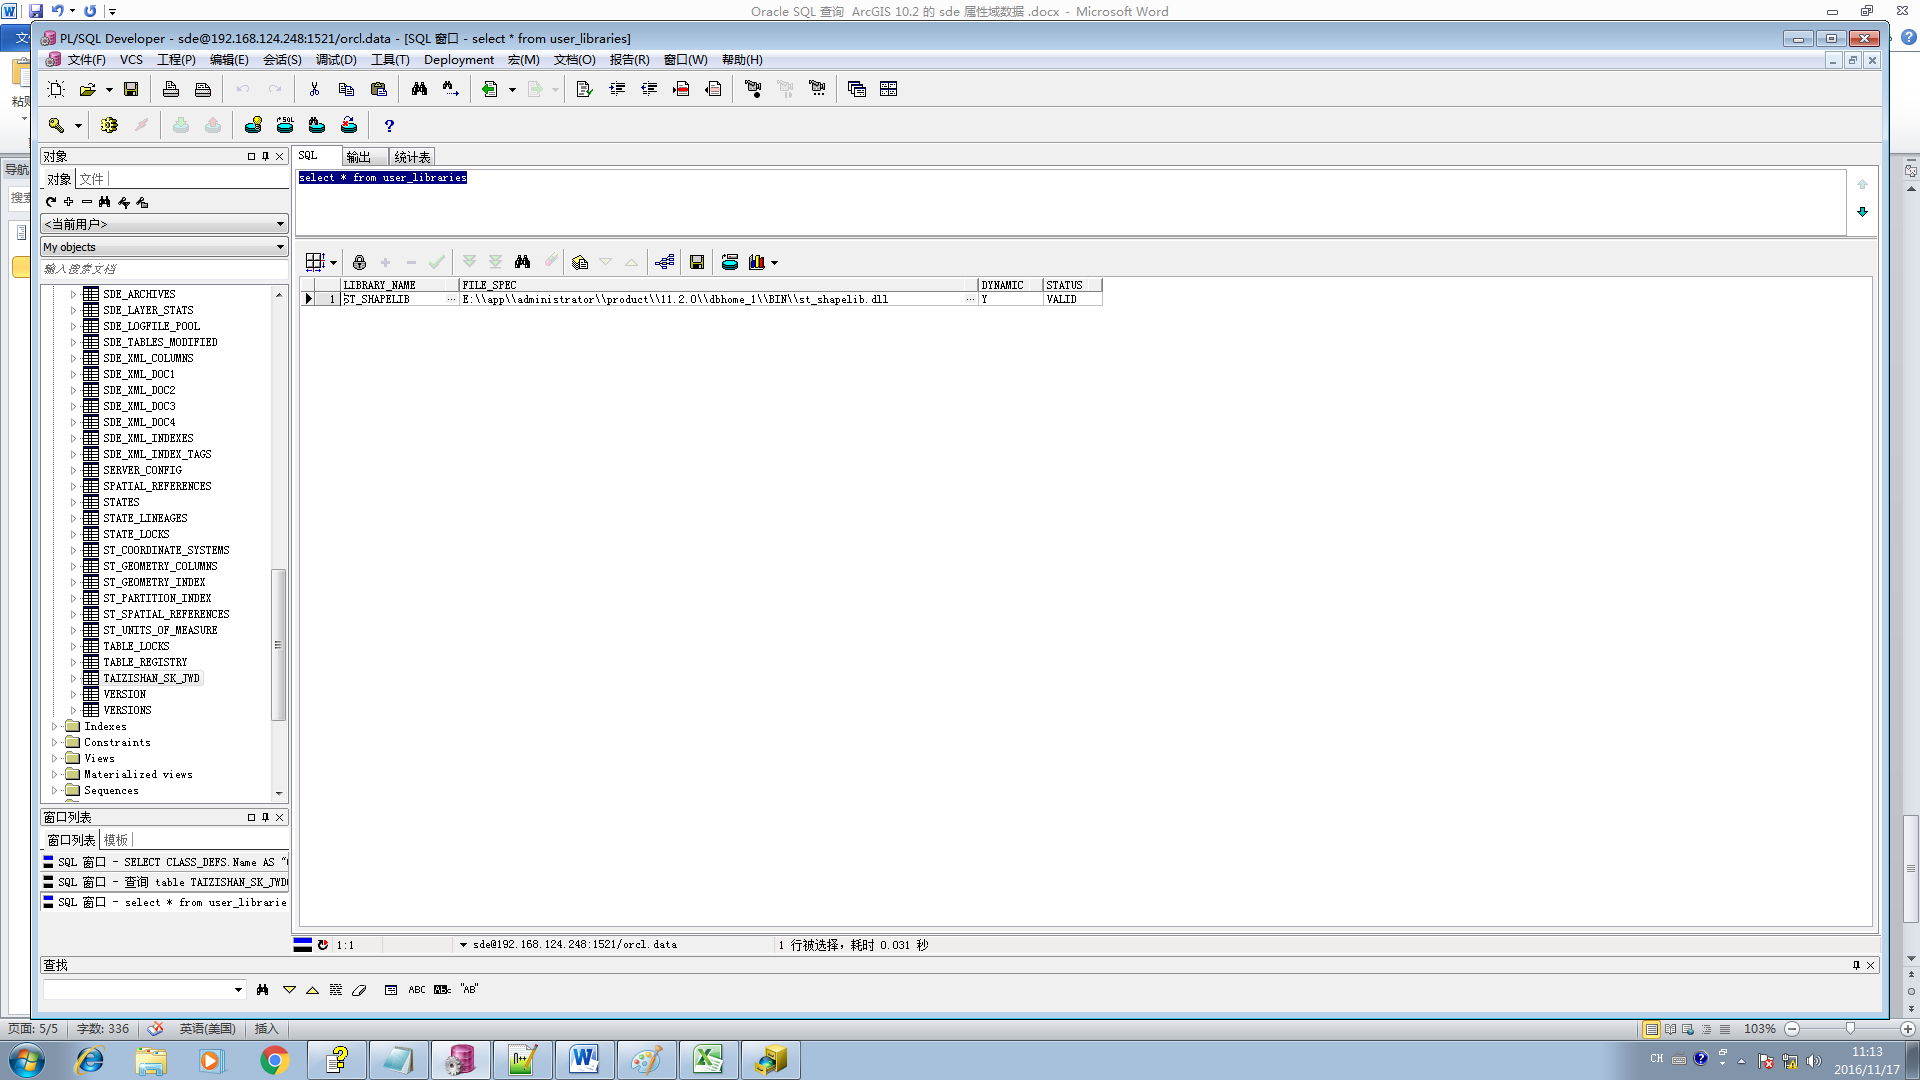Click the blue help question mark icon
Image resolution: width=1920 pixels, height=1080 pixels.
tap(389, 125)
